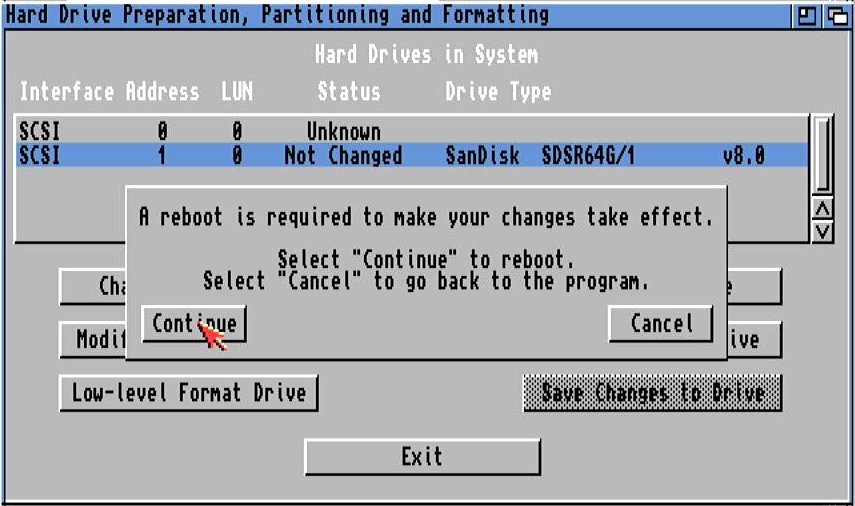
Task: Click Continue to reboot
Action: pyautogui.click(x=194, y=324)
